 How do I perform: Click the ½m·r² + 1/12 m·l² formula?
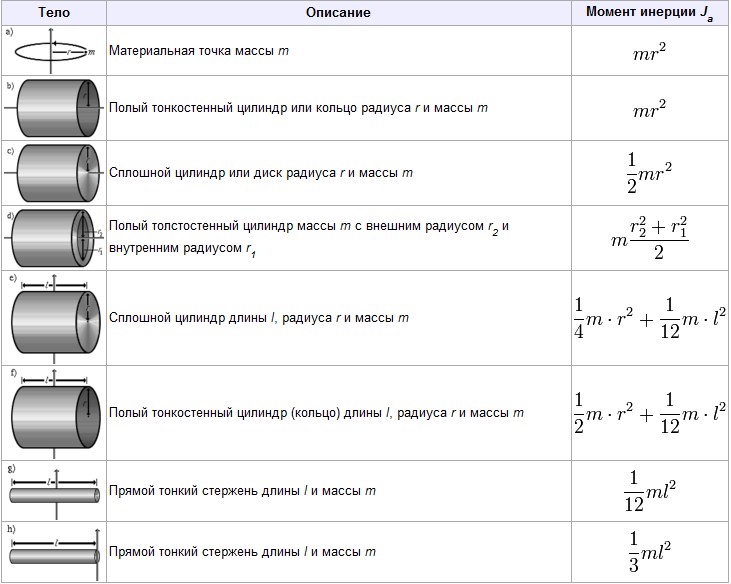(650, 413)
